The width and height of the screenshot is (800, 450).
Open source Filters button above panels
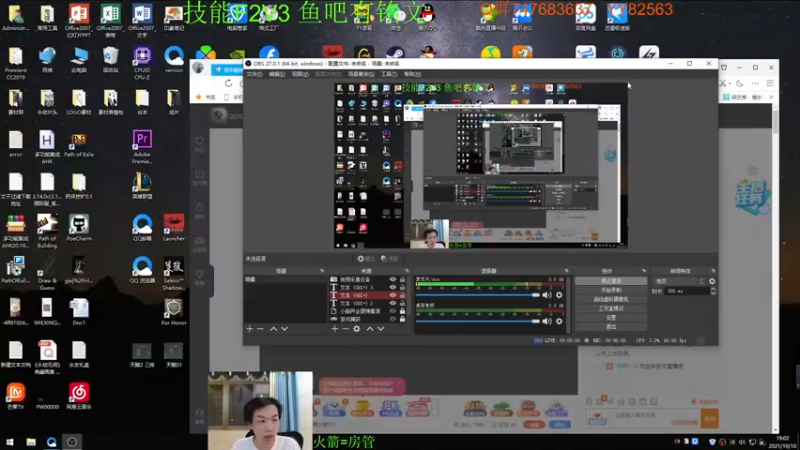389,259
